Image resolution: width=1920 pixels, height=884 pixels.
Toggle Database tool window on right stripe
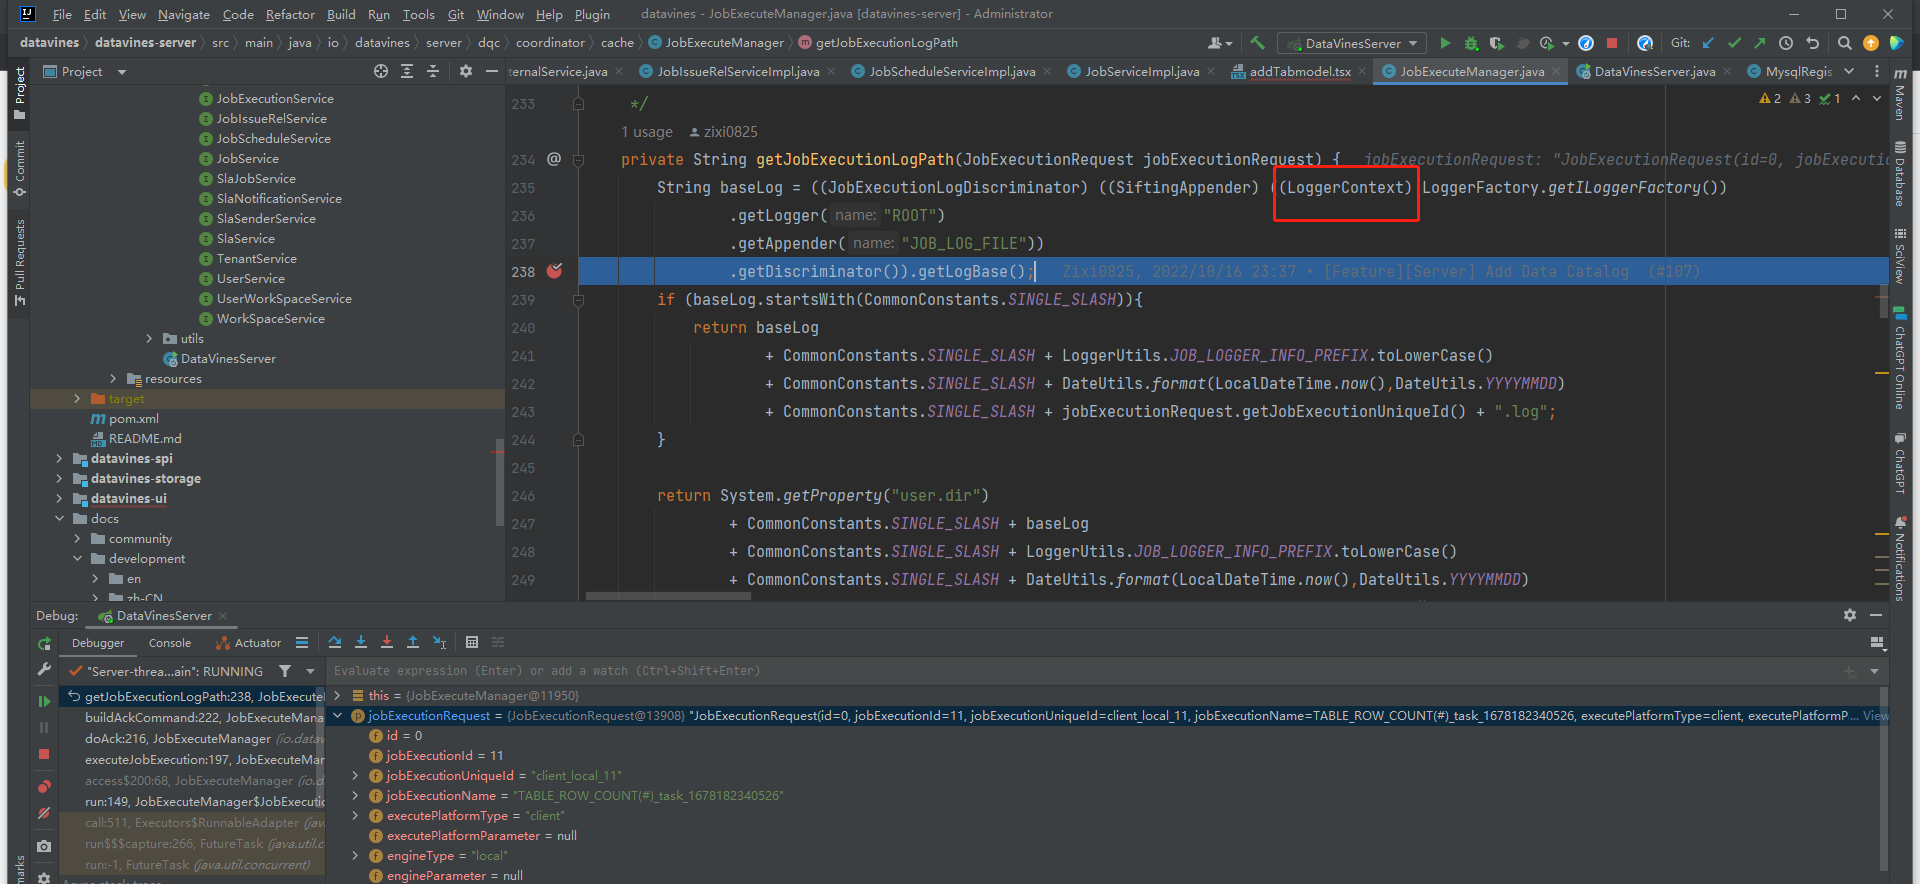coord(1900,173)
